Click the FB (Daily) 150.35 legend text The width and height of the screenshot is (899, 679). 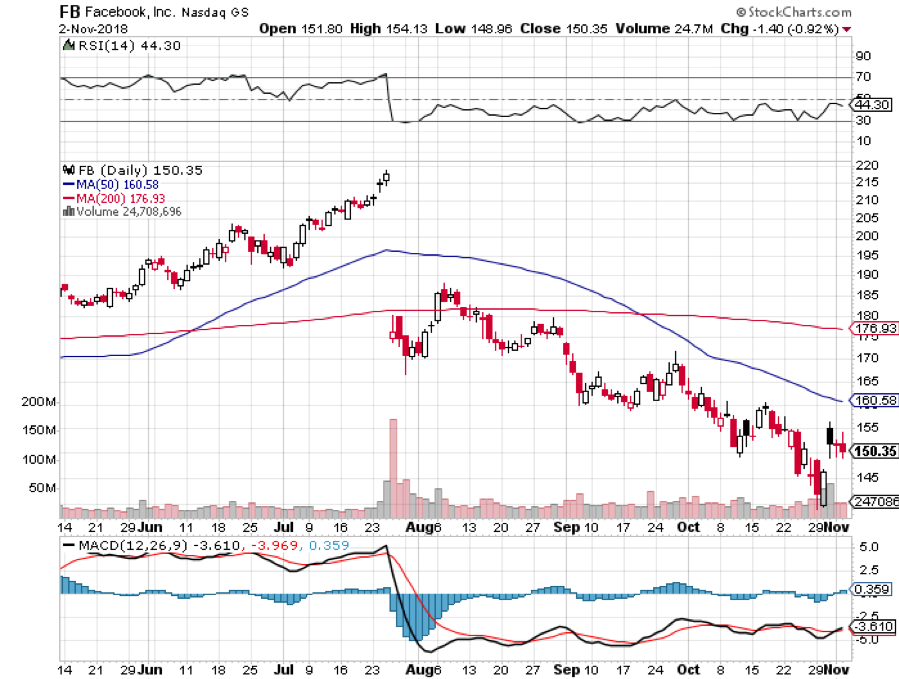tap(140, 170)
